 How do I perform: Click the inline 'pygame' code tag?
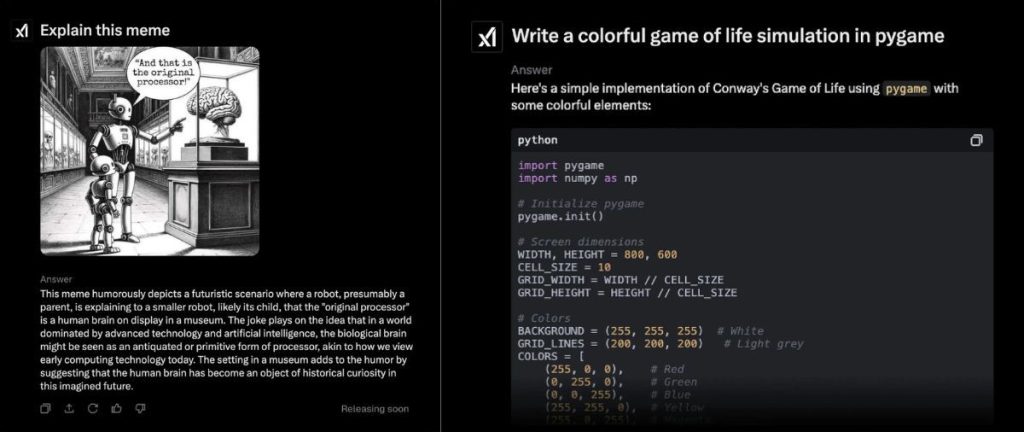click(909, 88)
